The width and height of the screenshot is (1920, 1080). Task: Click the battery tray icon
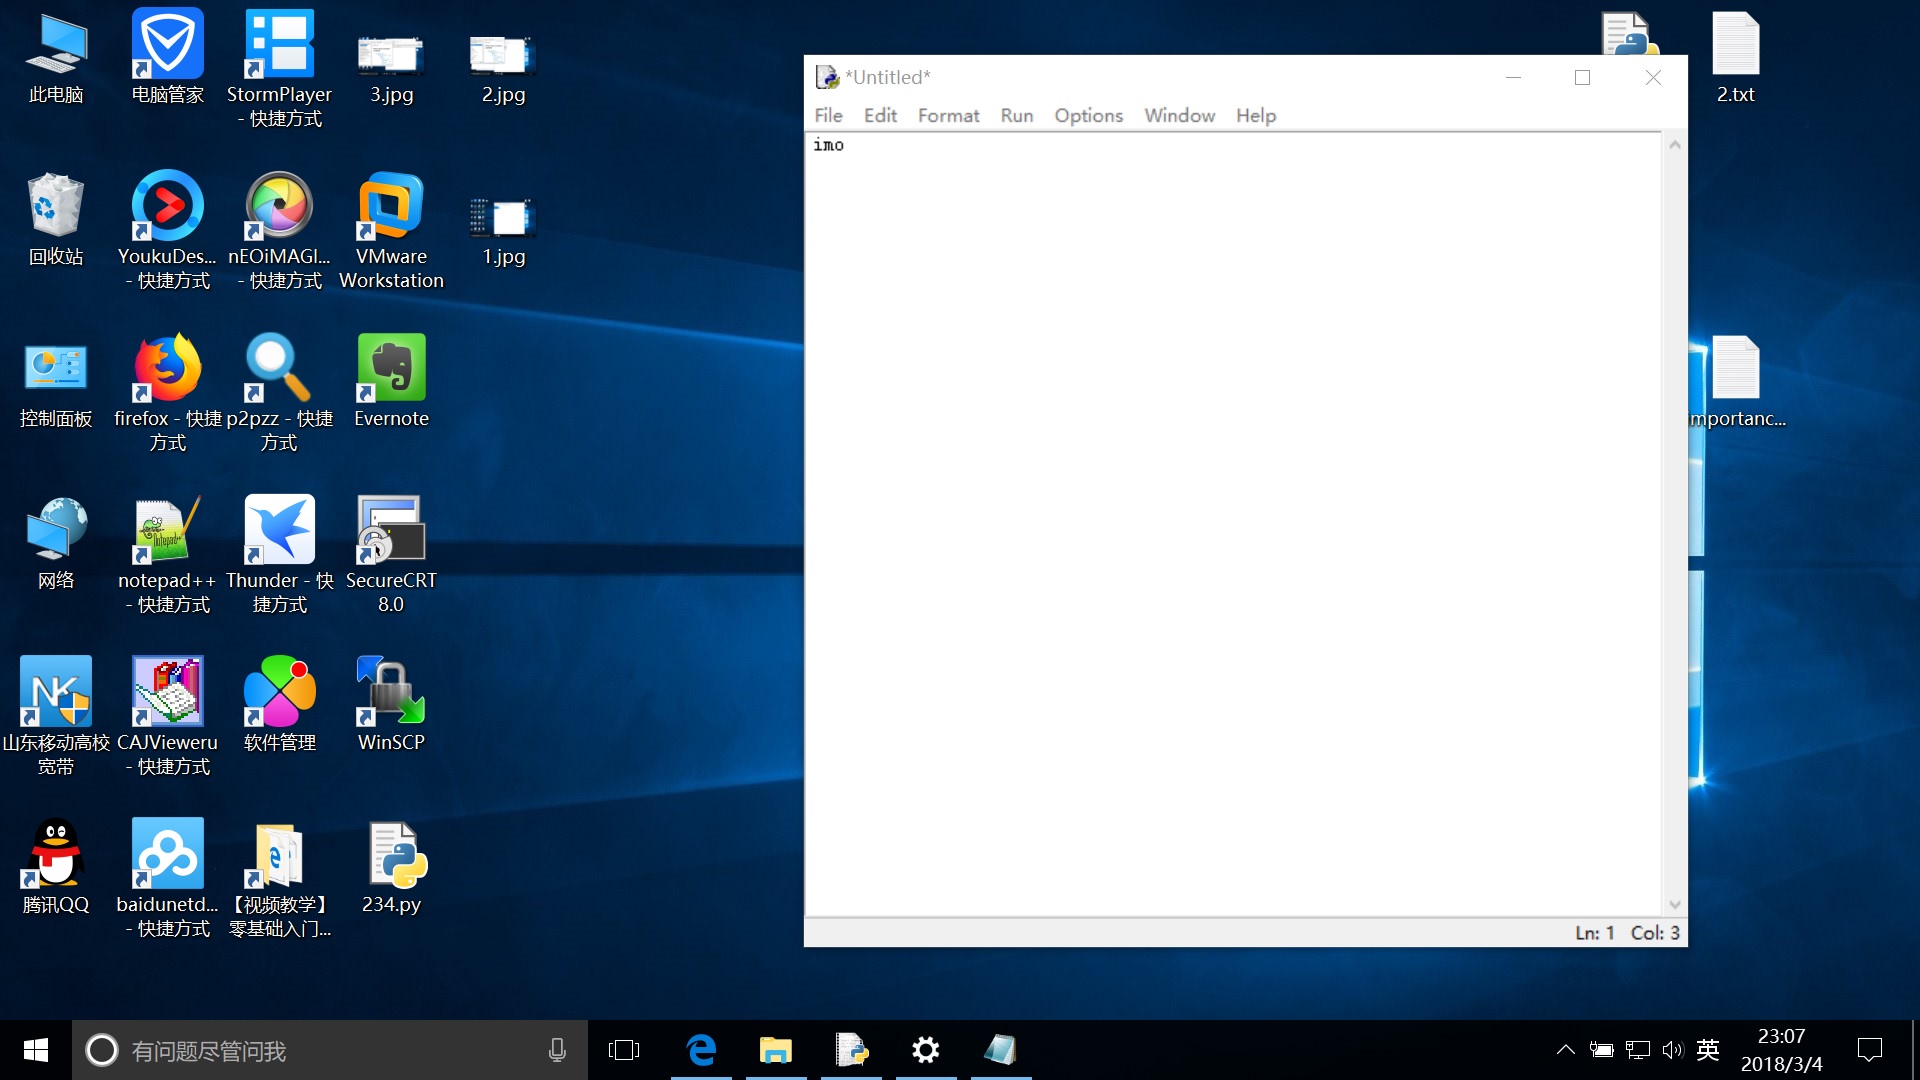(x=1602, y=1050)
